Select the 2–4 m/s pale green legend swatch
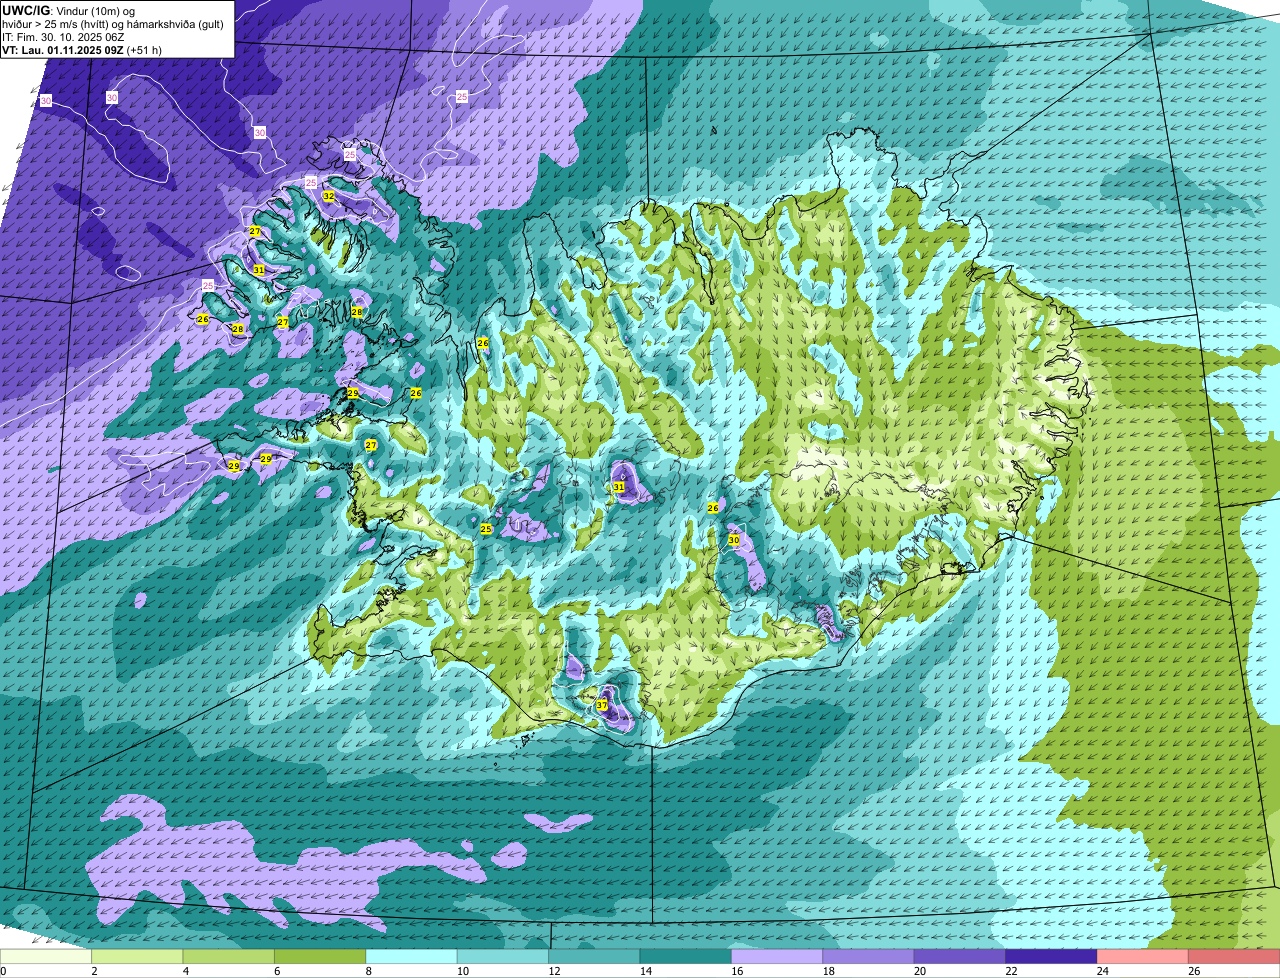This screenshot has width=1280, height=978. click(139, 957)
